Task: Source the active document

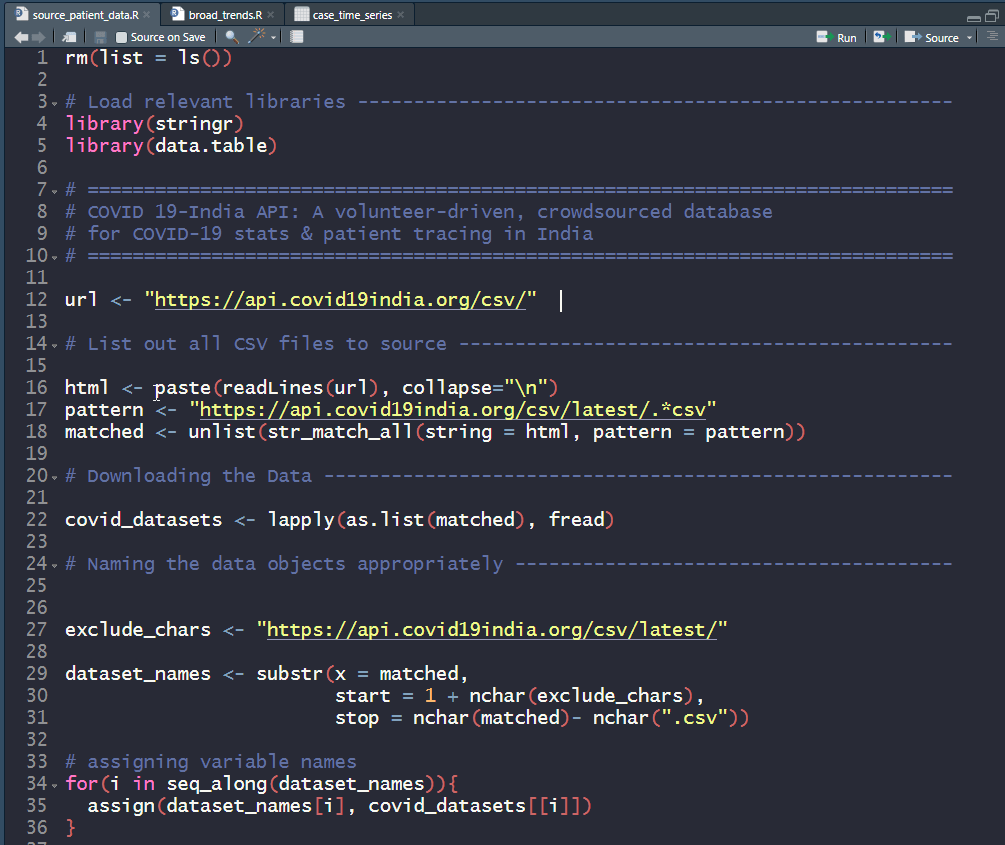Action: point(931,37)
